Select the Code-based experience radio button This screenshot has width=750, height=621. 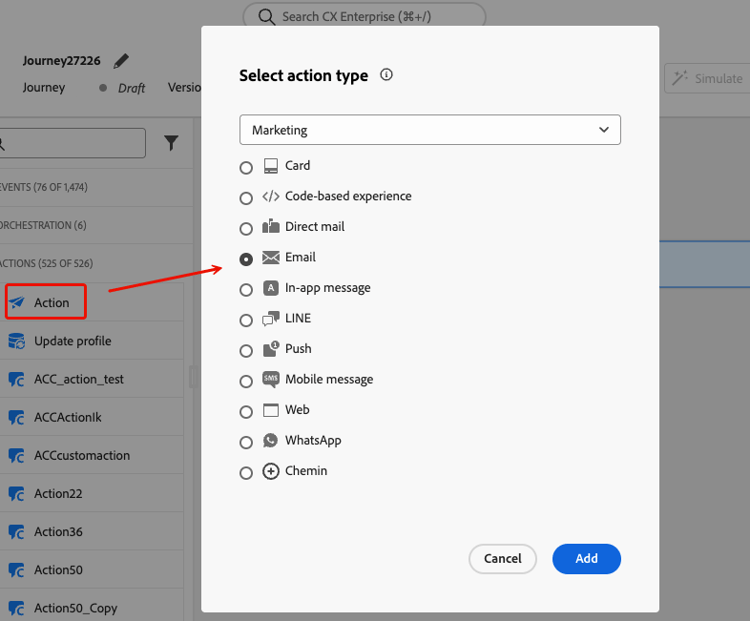tap(246, 198)
